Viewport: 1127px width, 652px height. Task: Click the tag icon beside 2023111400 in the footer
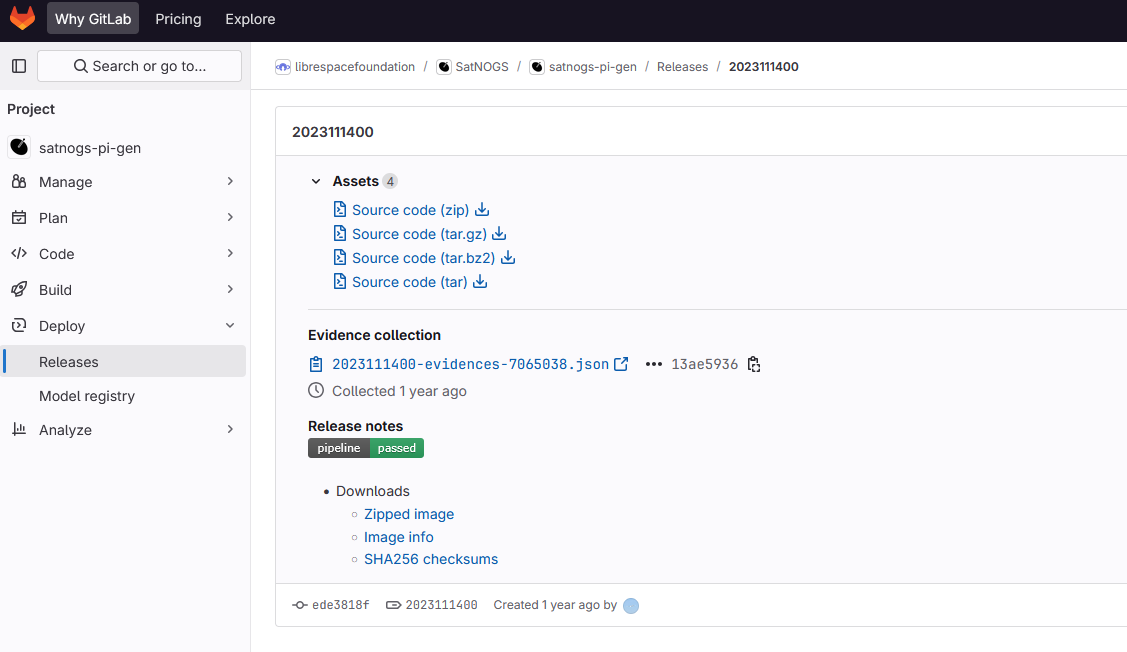click(393, 605)
